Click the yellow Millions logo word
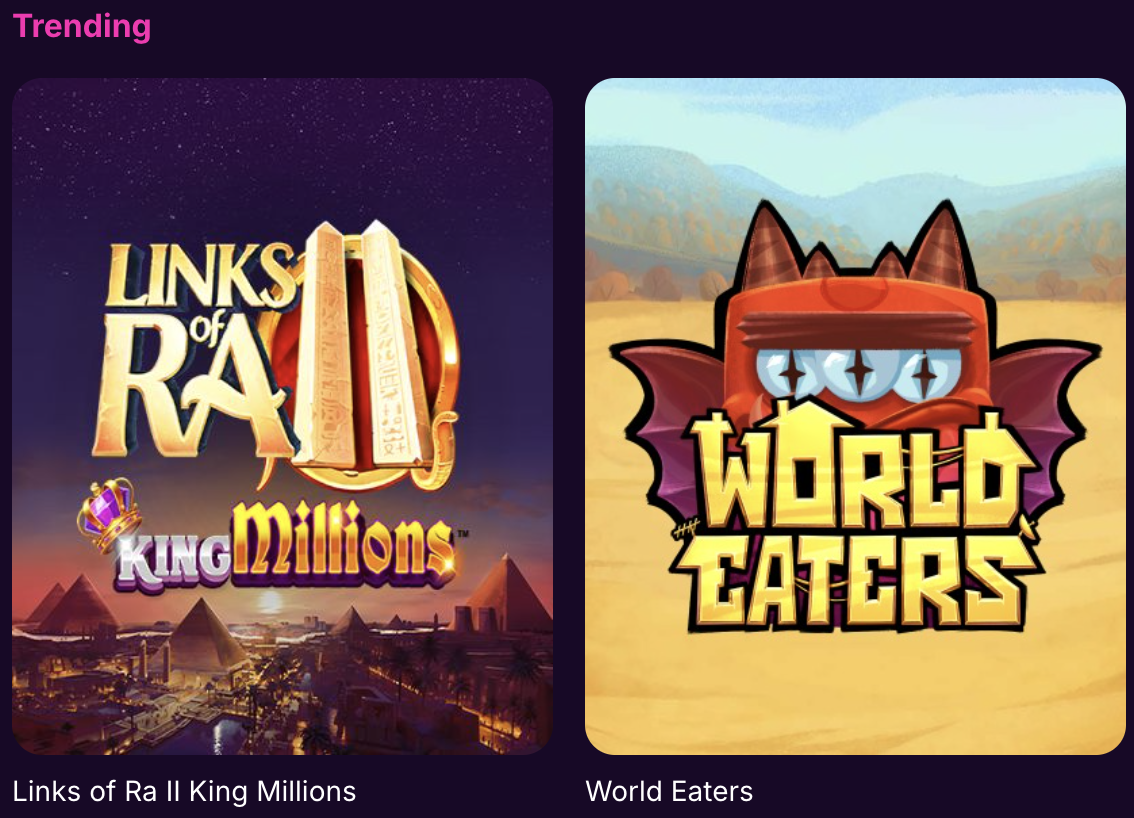Viewport: 1134px width, 818px height. [344, 544]
